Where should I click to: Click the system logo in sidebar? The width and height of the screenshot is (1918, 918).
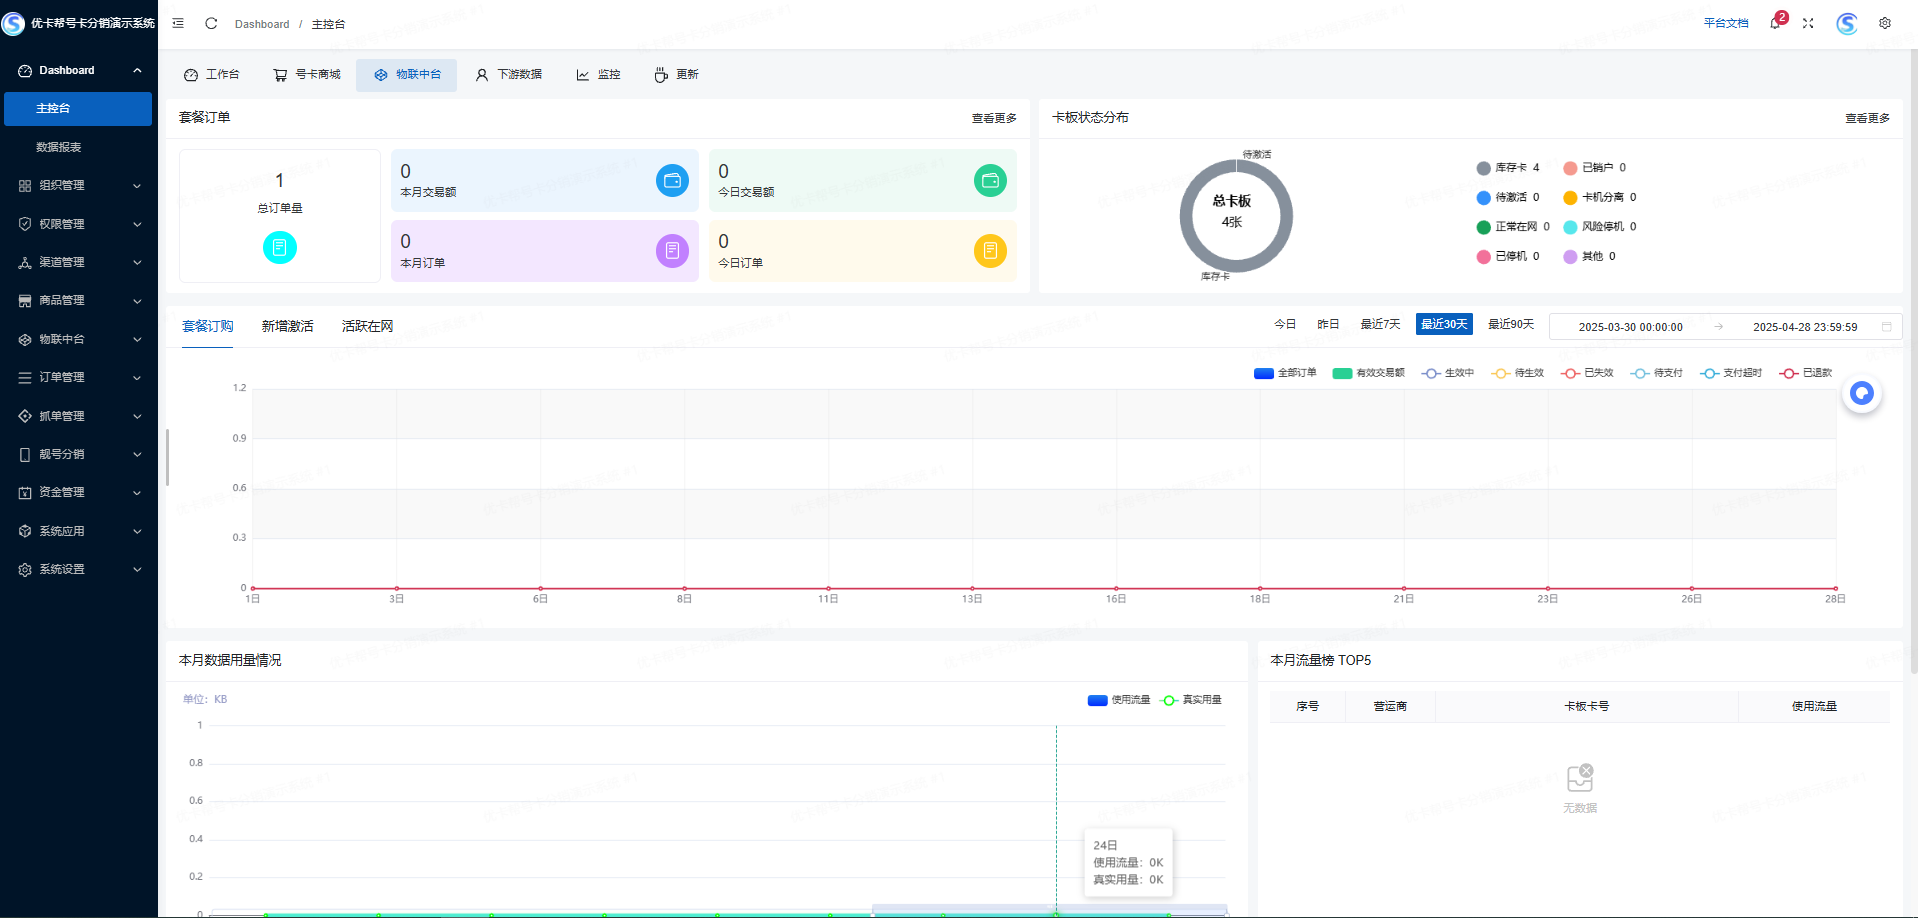13,23
